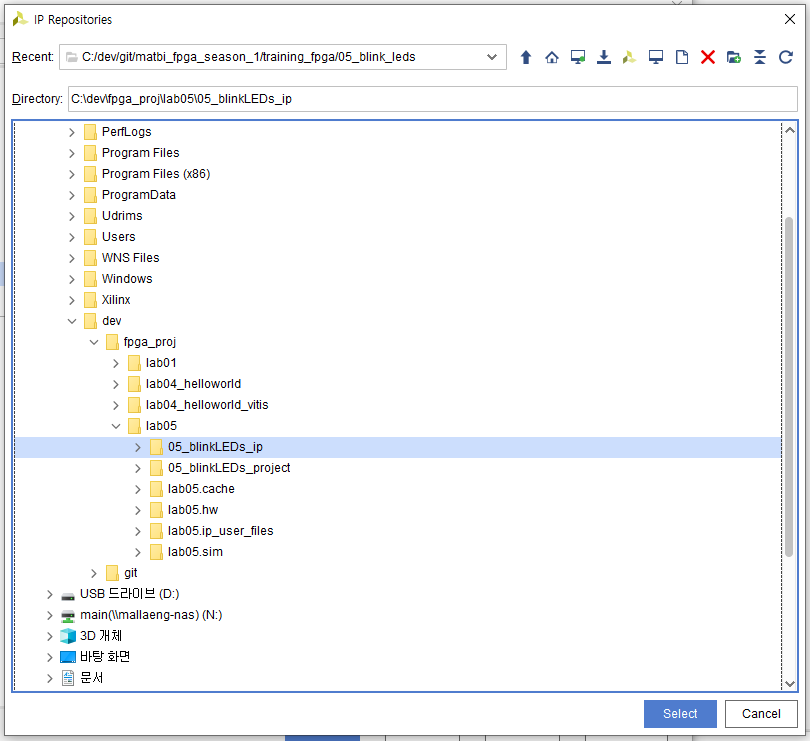This screenshot has width=810, height=741.
Task: Click the Directory path input field
Action: [432, 99]
